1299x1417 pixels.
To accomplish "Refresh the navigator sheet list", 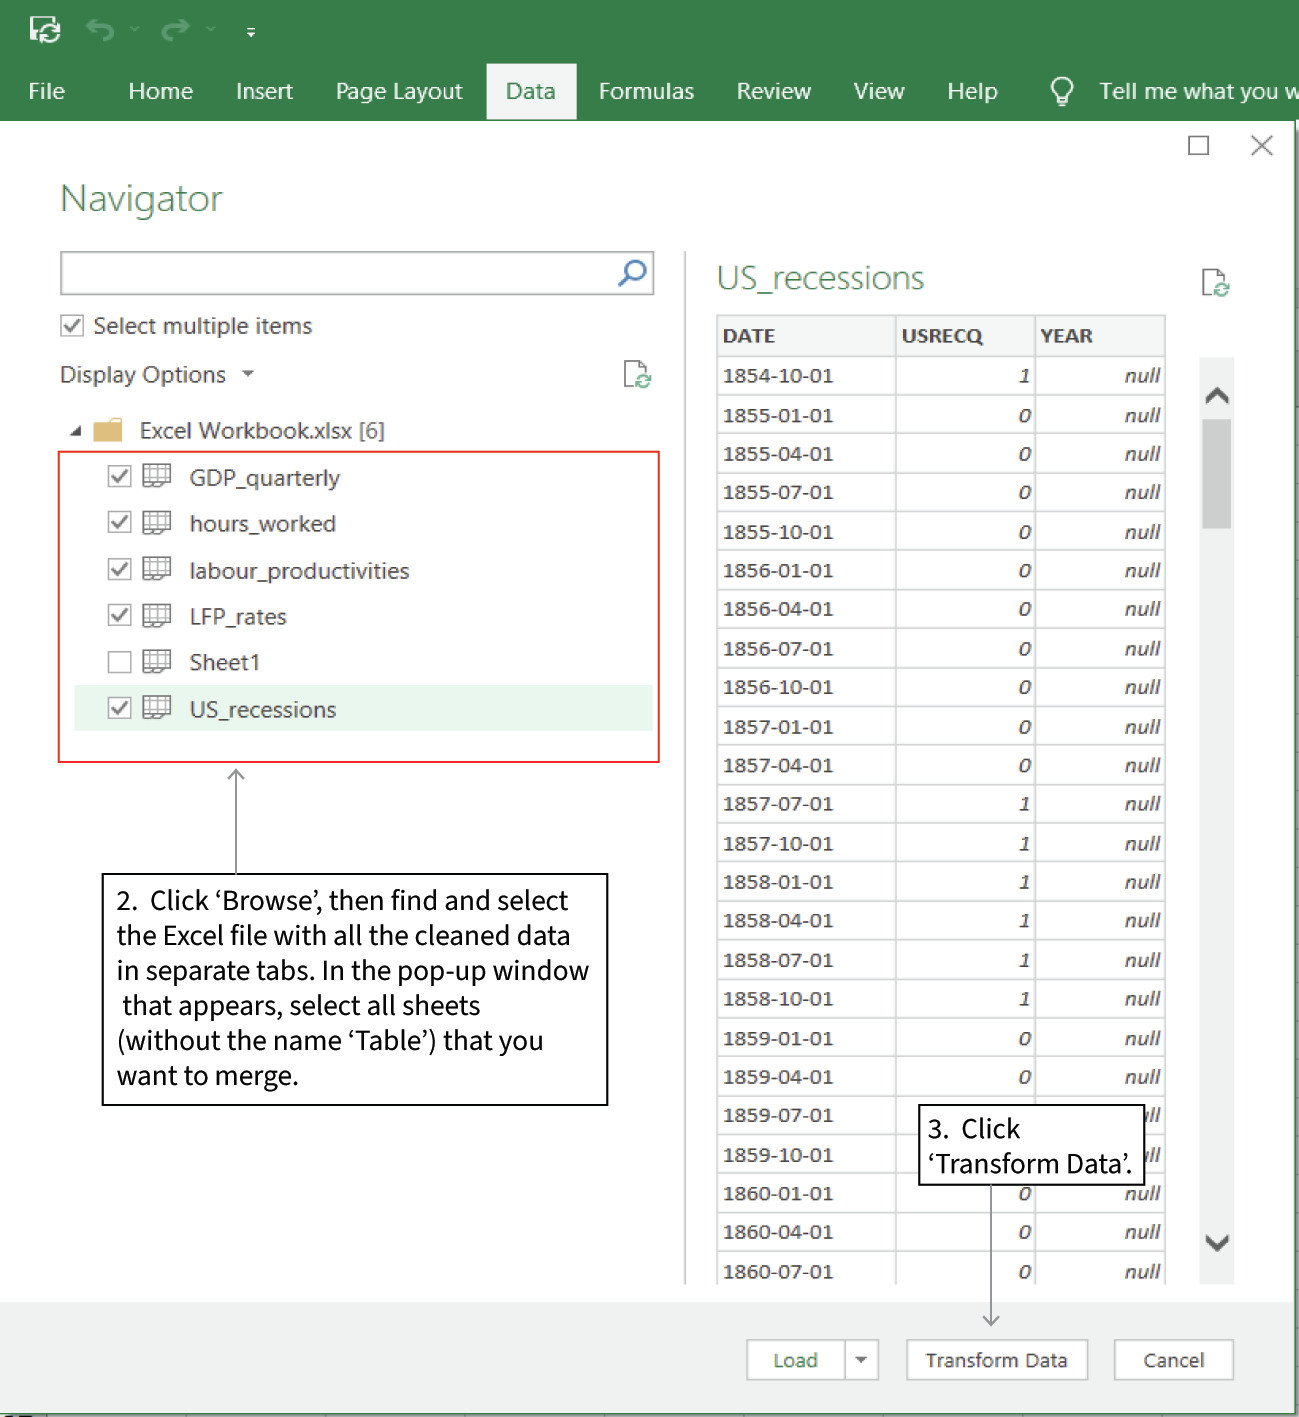I will coord(639,375).
